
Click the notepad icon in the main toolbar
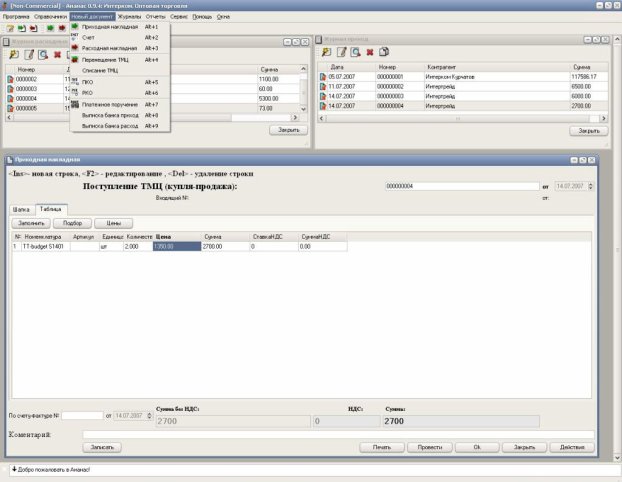tap(10, 28)
